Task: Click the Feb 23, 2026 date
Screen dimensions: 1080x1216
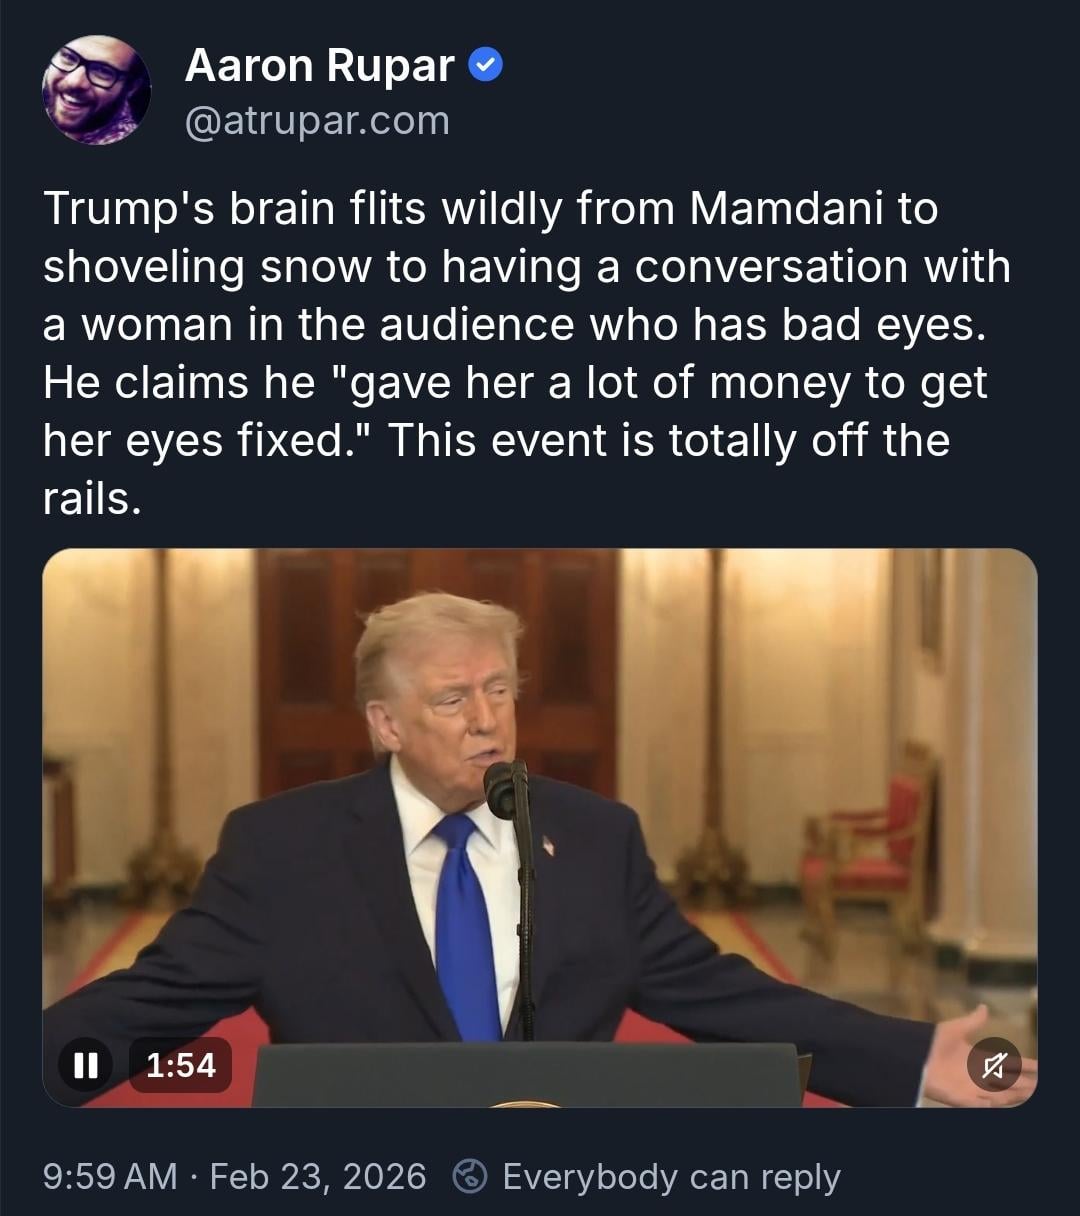Action: pyautogui.click(x=318, y=1177)
